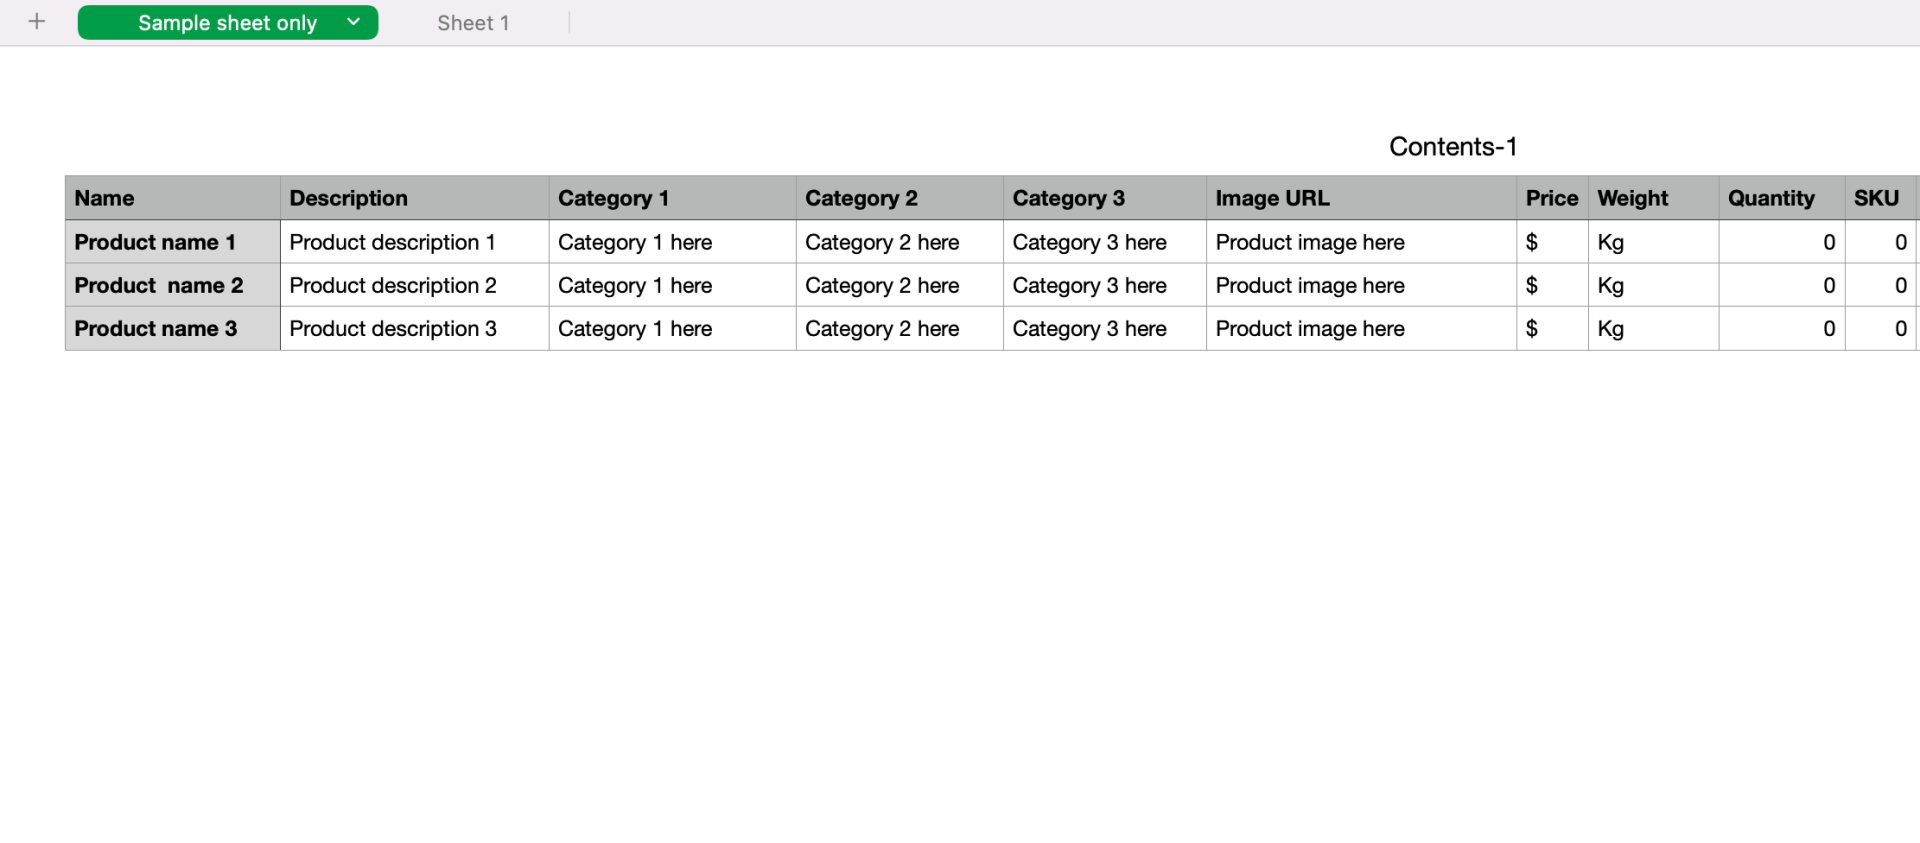Select the Name header cell

(172, 198)
